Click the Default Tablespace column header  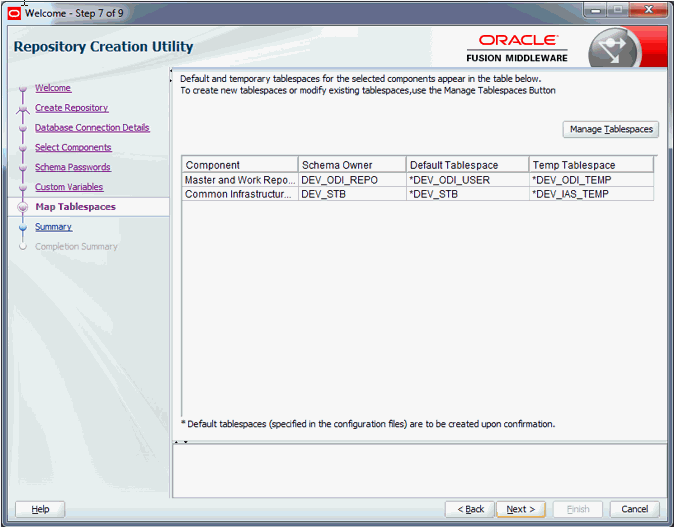click(x=467, y=165)
